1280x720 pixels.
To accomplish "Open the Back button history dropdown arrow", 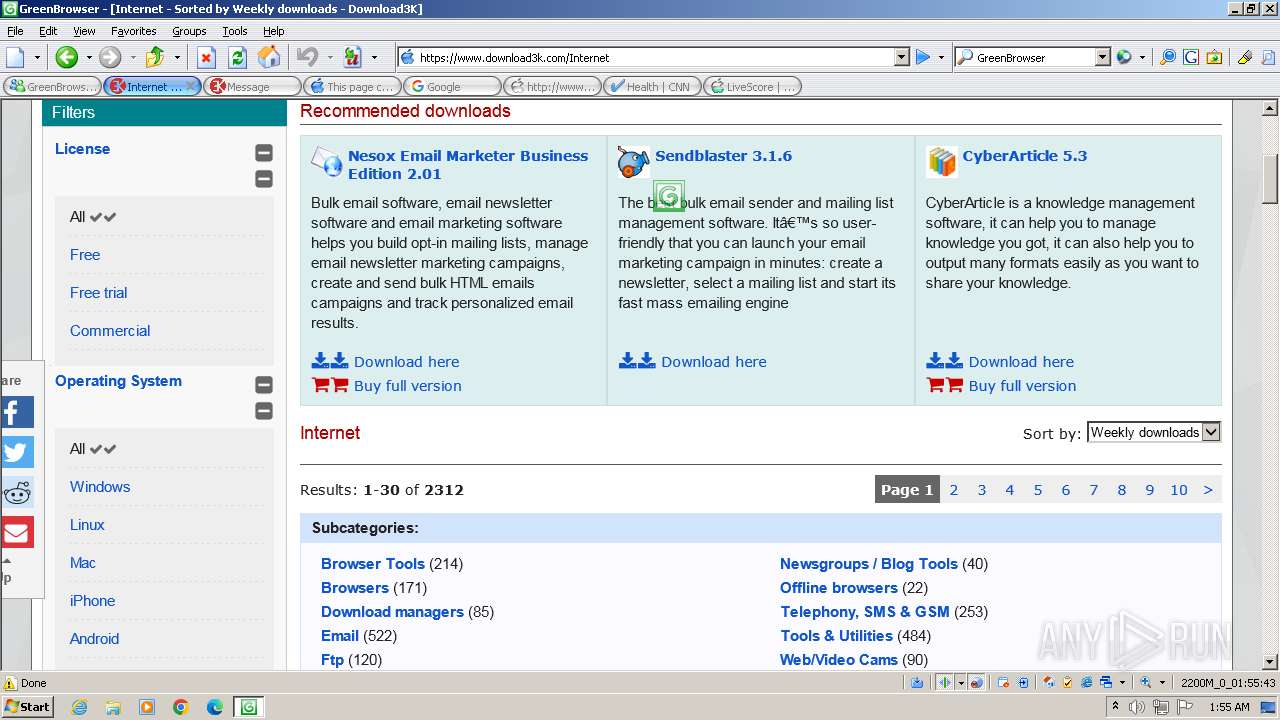I will coord(88,57).
